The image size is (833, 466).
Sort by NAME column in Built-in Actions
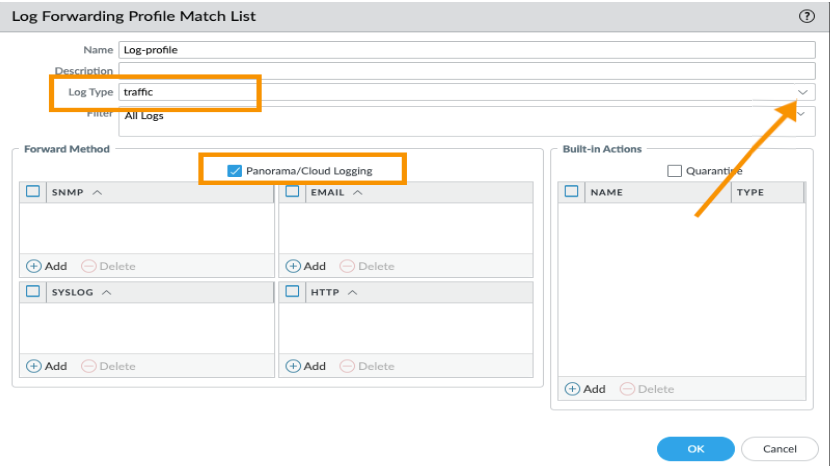(607, 193)
